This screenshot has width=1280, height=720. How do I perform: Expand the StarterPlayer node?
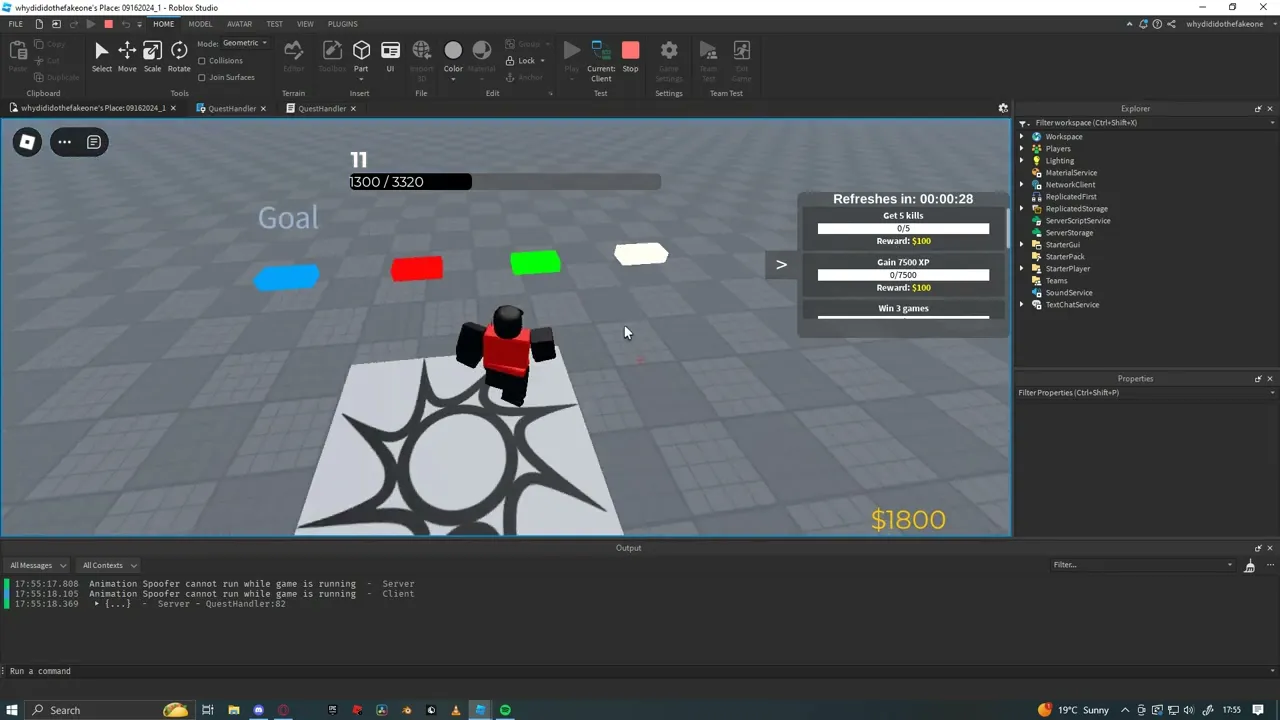click(1022, 269)
